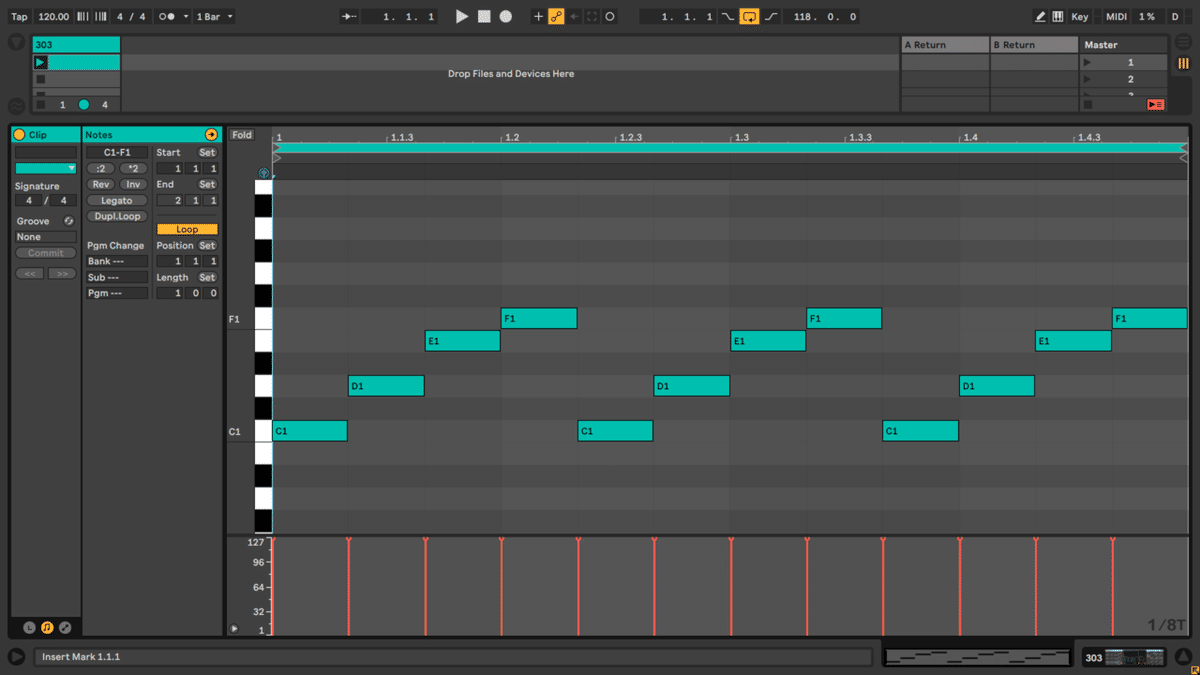Click the Rev button
The width and height of the screenshot is (1200, 675).
101,185
